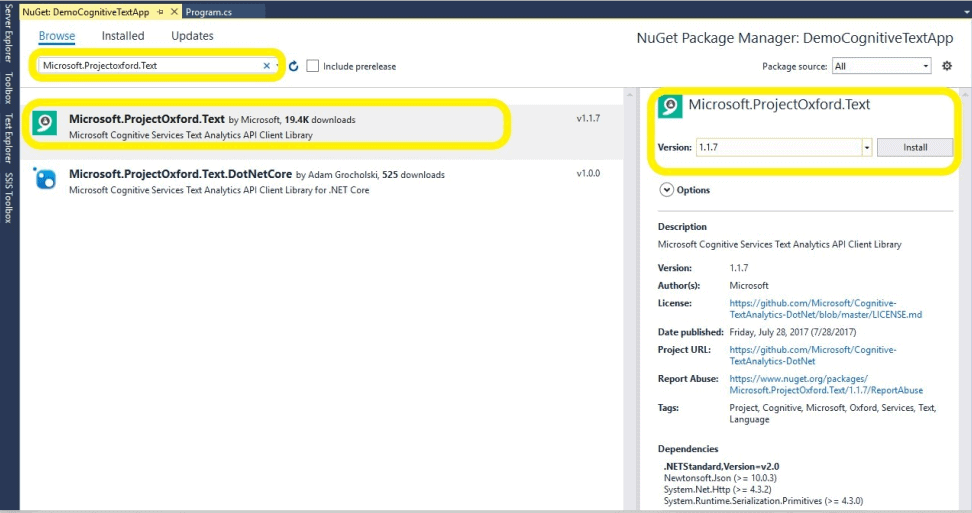Open NuGet settings gear icon
The height and width of the screenshot is (513, 972).
pyautogui.click(x=947, y=66)
